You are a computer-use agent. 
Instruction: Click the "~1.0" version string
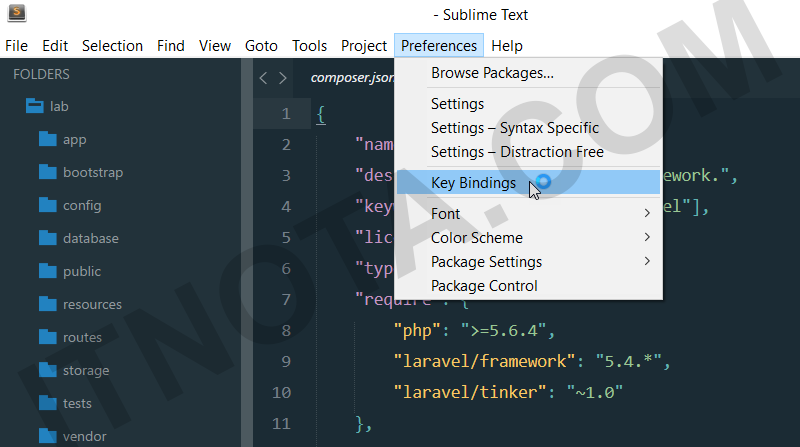tap(595, 392)
